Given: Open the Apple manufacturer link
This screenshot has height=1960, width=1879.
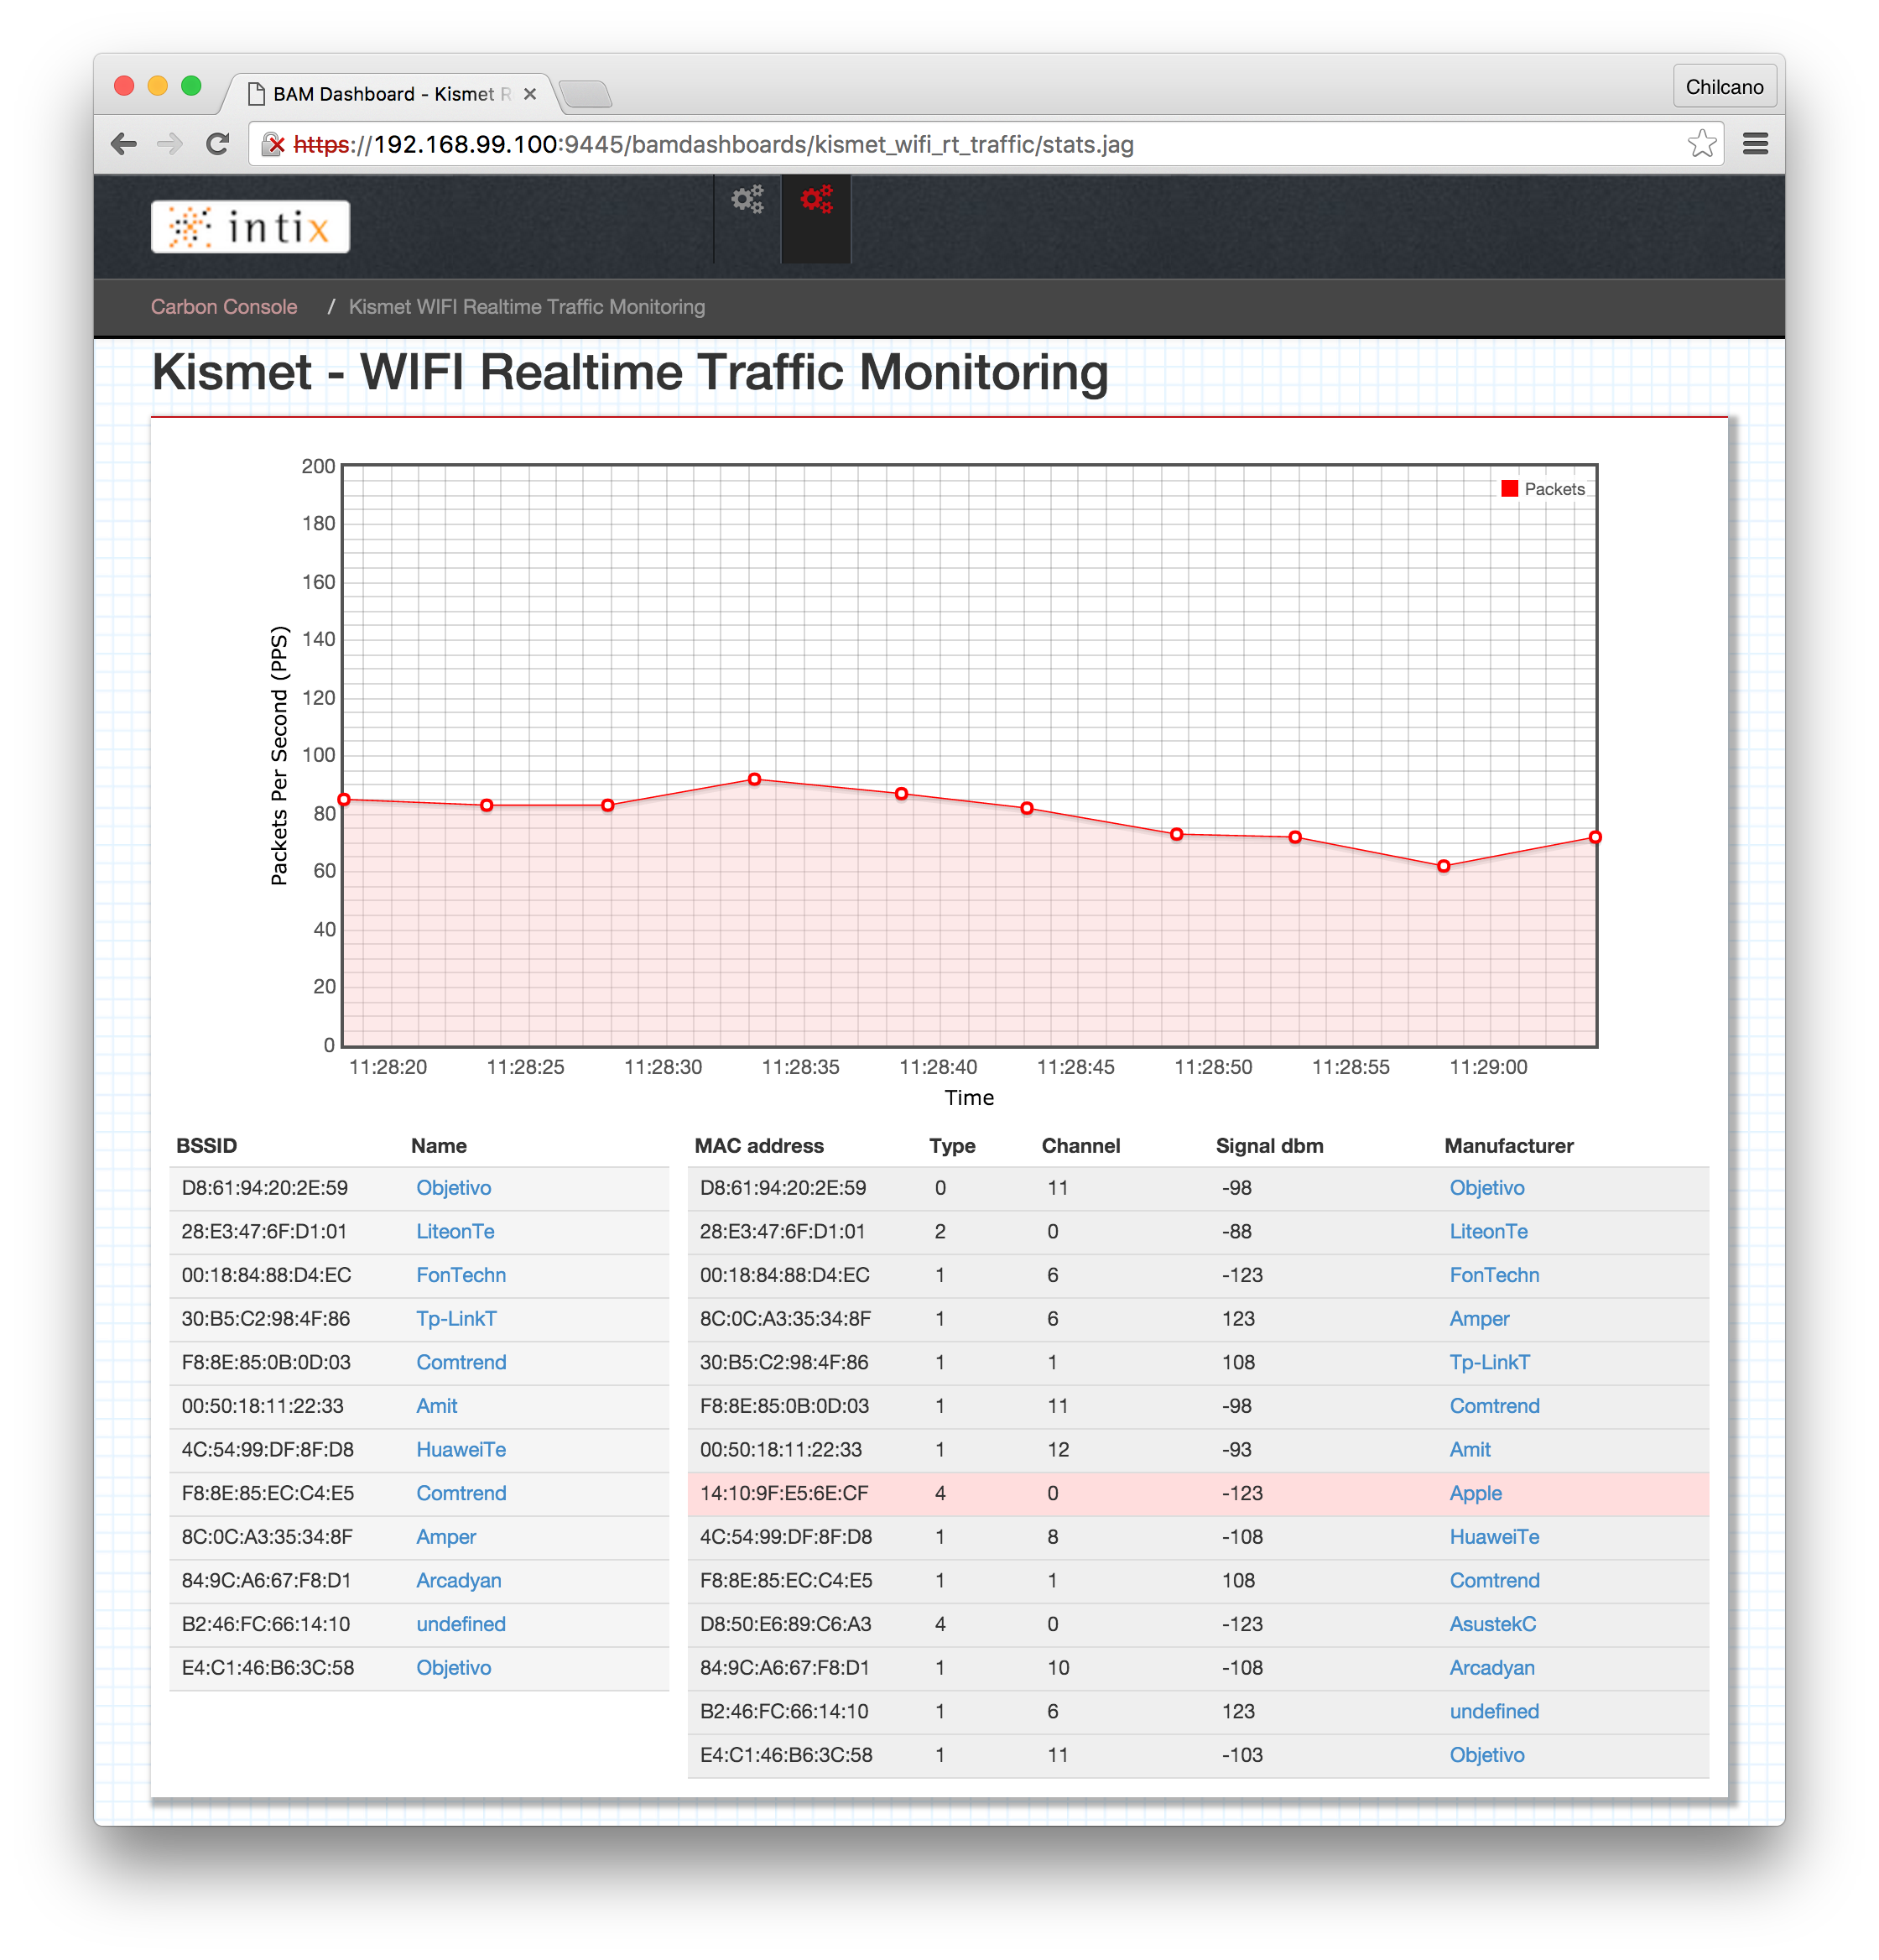Looking at the screenshot, I should click(1475, 1493).
